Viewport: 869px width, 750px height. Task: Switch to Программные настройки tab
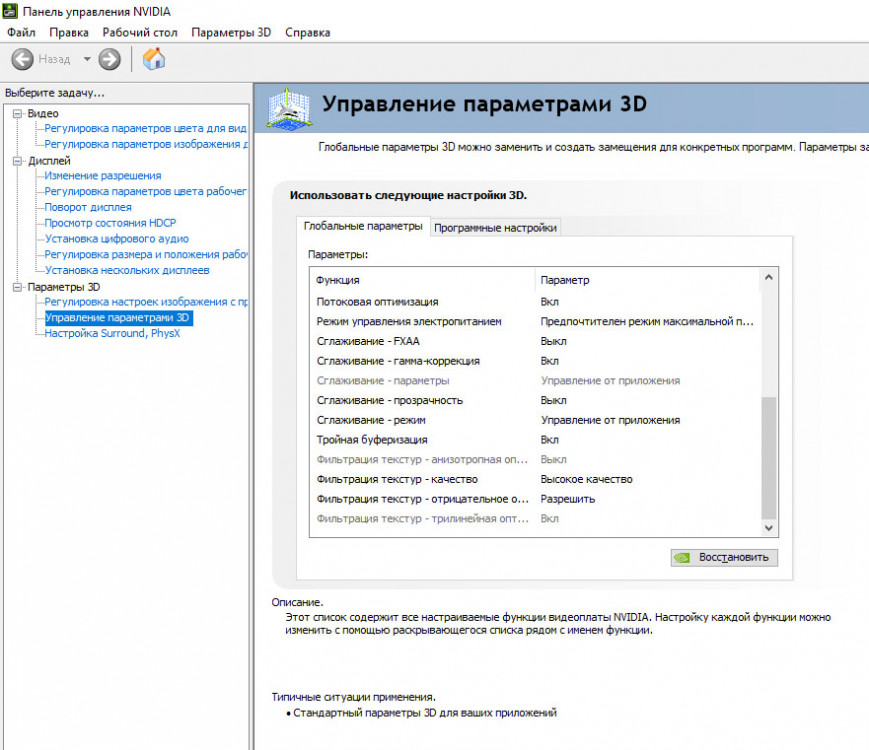495,228
